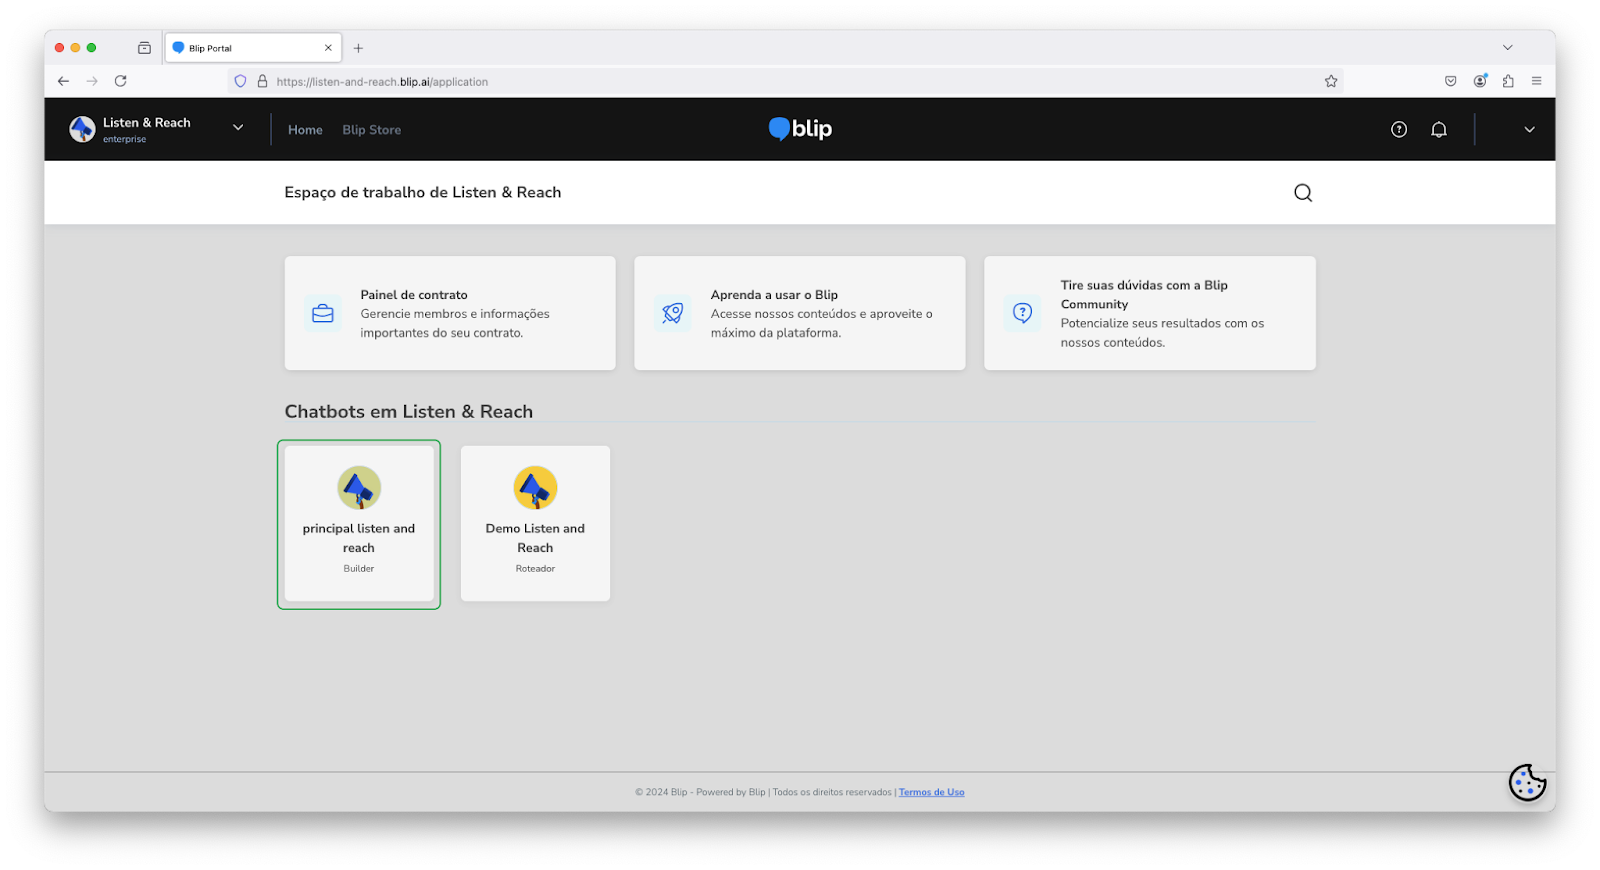Click the 'Roteador' label under Demo bot
Image resolution: width=1600 pixels, height=870 pixels.
(x=535, y=569)
